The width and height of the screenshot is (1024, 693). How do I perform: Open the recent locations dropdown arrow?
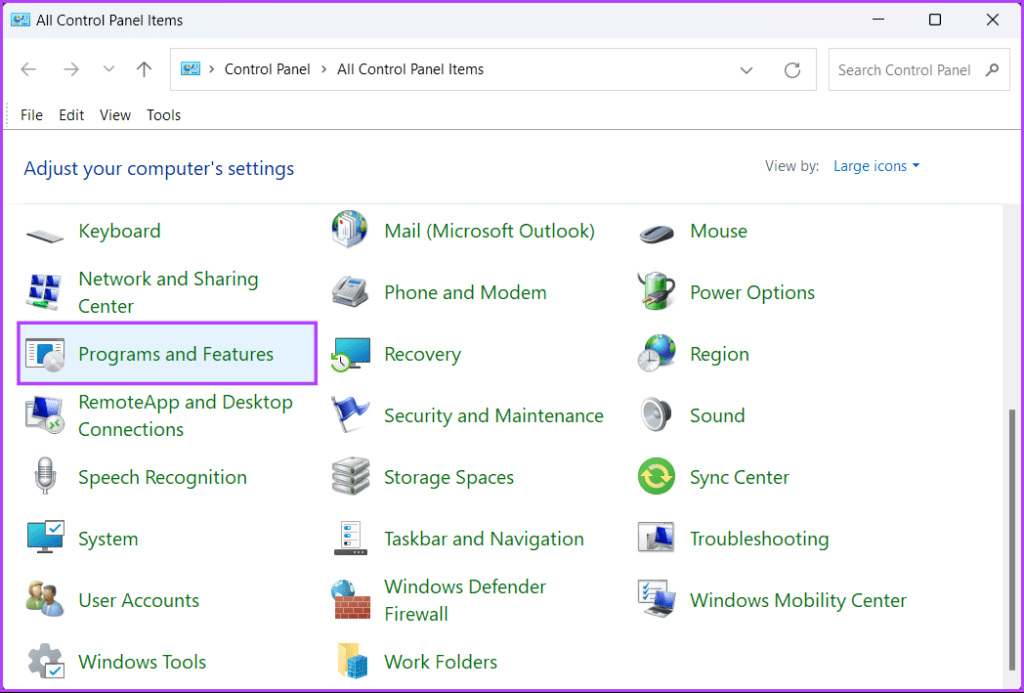pos(109,70)
